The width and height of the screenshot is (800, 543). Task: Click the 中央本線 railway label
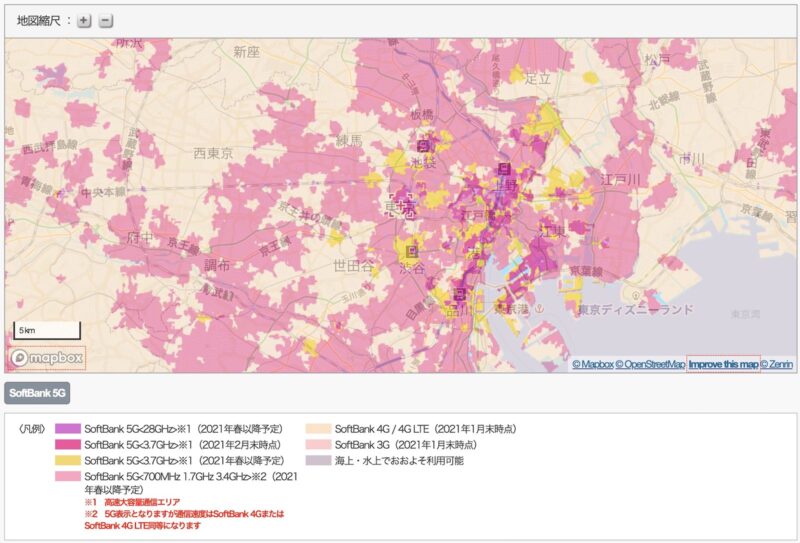[x=104, y=192]
